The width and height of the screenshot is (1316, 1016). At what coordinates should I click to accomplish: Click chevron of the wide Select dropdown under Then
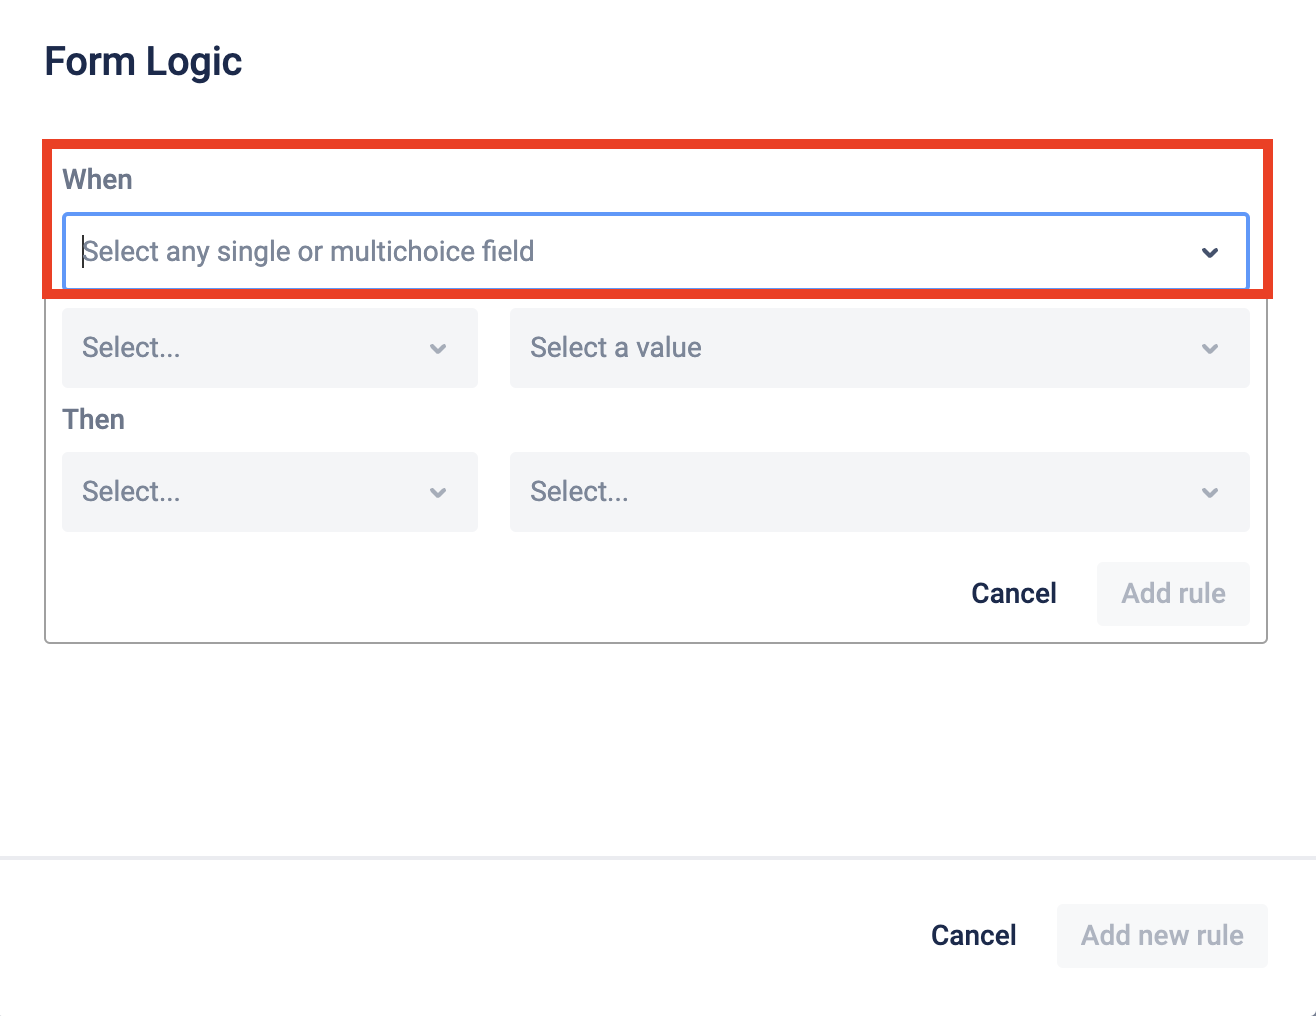tap(1210, 493)
